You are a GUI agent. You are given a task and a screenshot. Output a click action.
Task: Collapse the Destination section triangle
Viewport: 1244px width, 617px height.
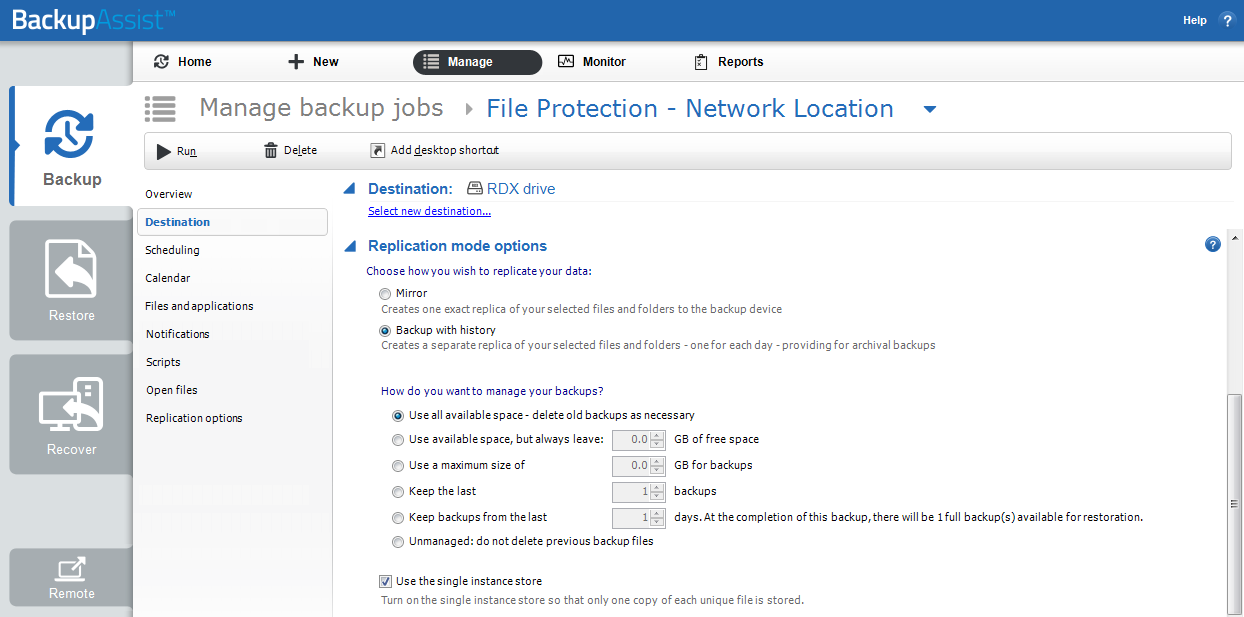click(x=349, y=188)
